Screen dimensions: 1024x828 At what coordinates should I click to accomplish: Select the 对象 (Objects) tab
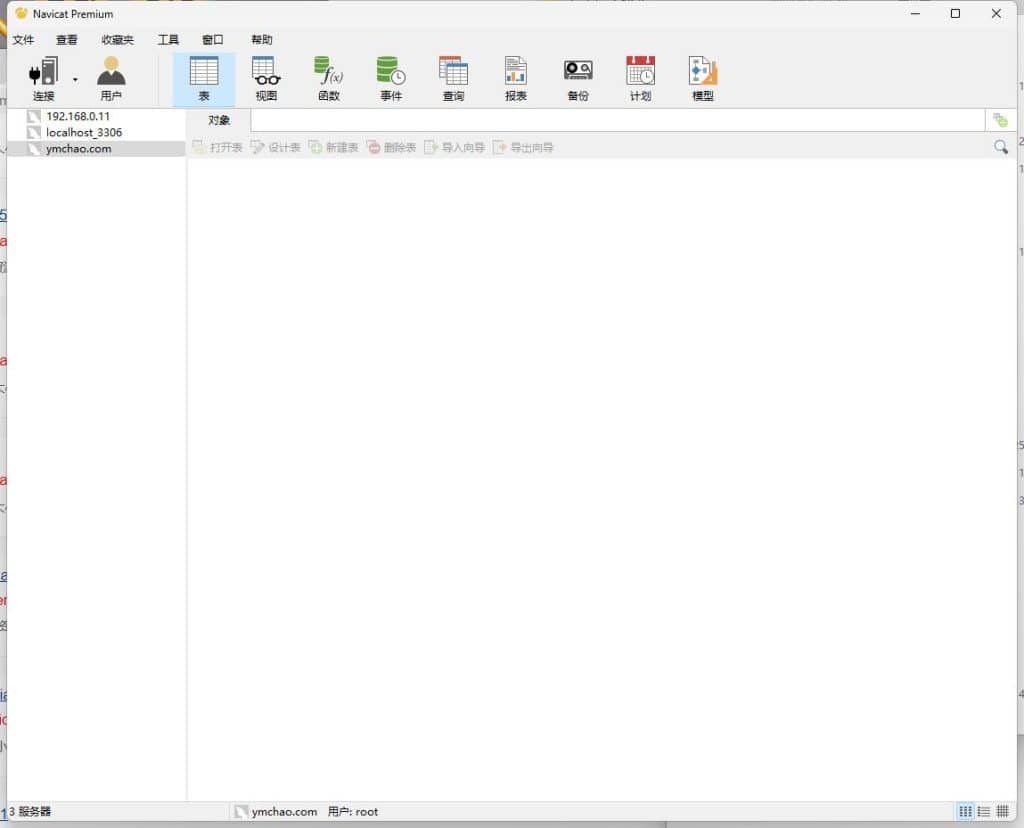(x=219, y=120)
